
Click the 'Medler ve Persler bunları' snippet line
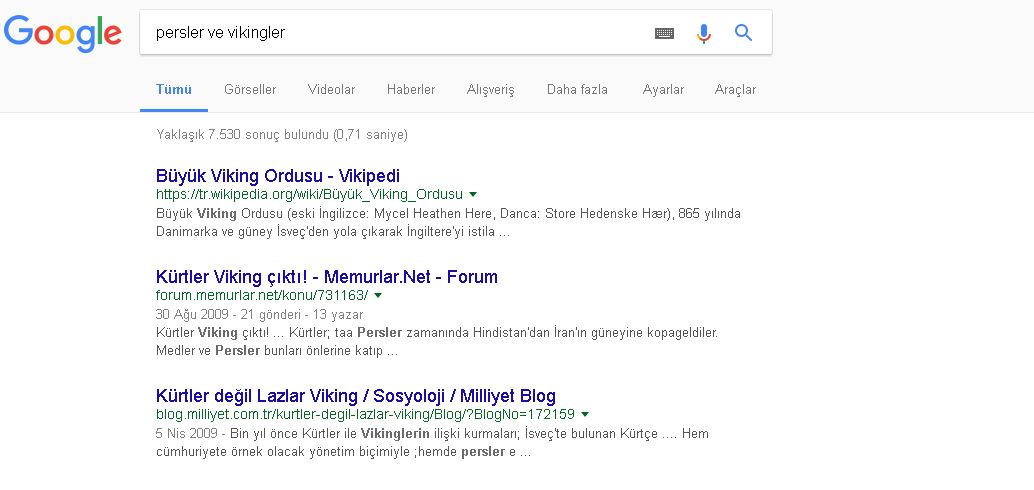pos(277,351)
